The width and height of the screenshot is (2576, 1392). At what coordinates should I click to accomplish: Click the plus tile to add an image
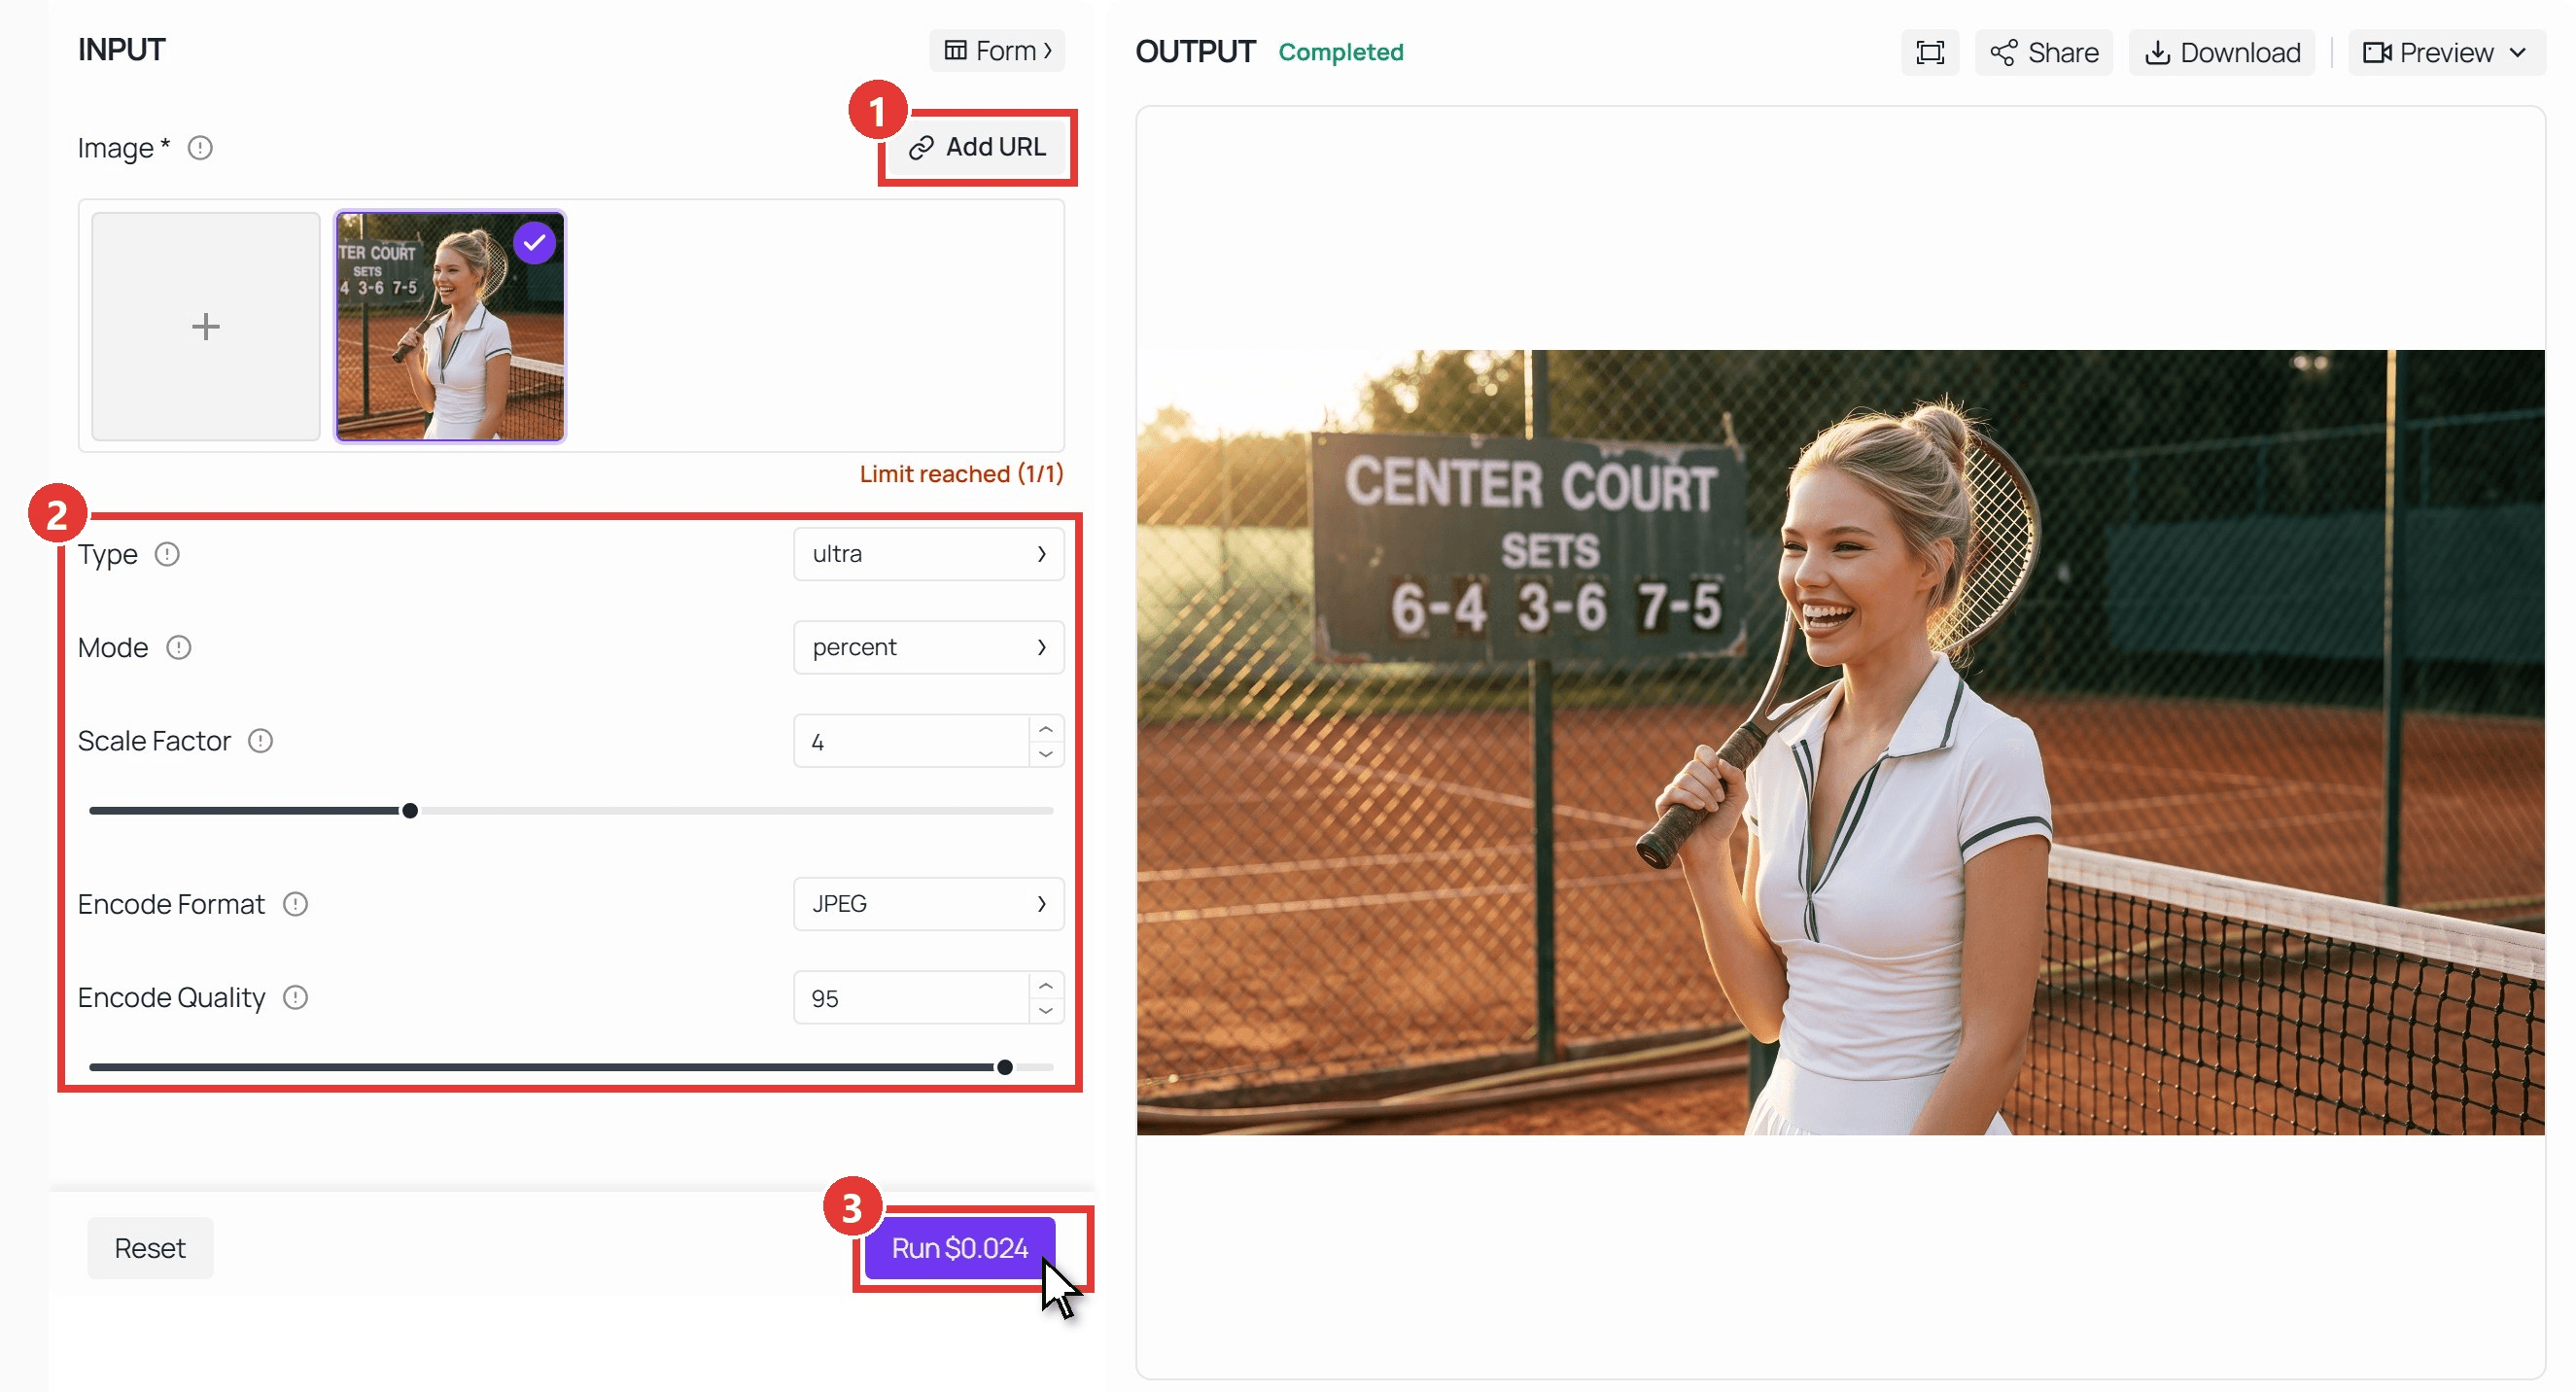pyautogui.click(x=206, y=326)
